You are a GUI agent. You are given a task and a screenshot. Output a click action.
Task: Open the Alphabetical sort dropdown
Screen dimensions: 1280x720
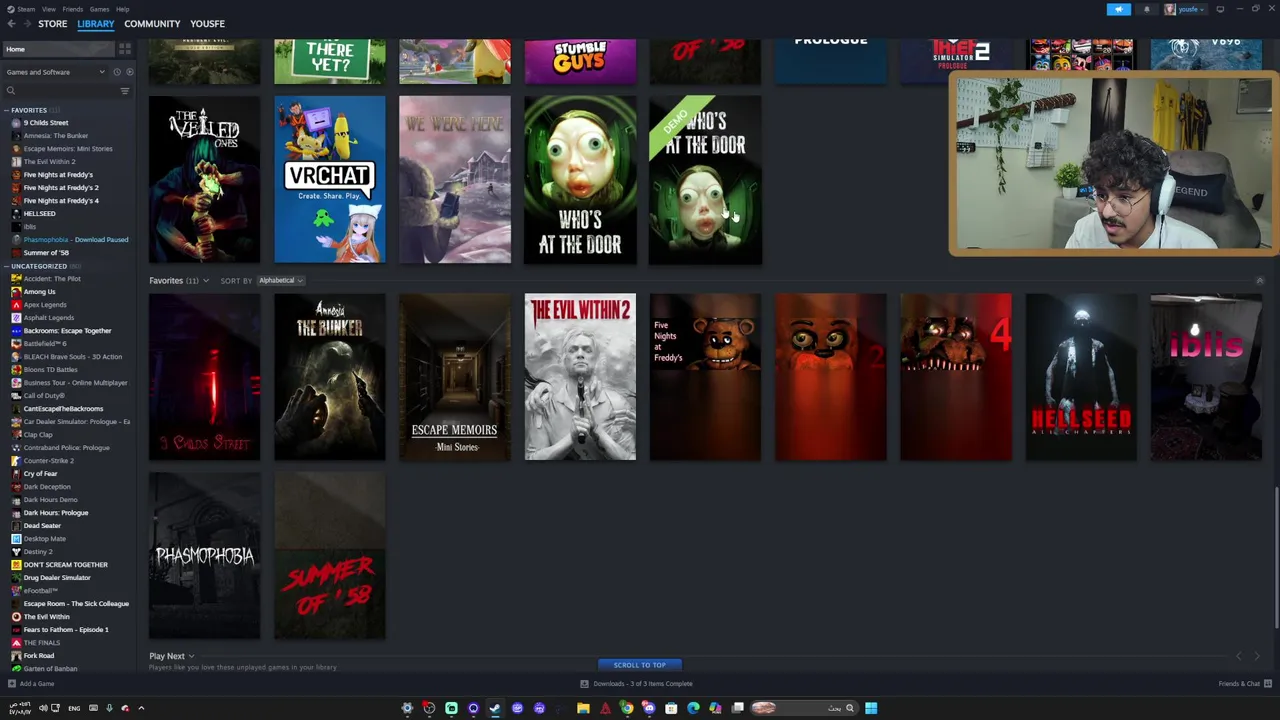coord(280,281)
